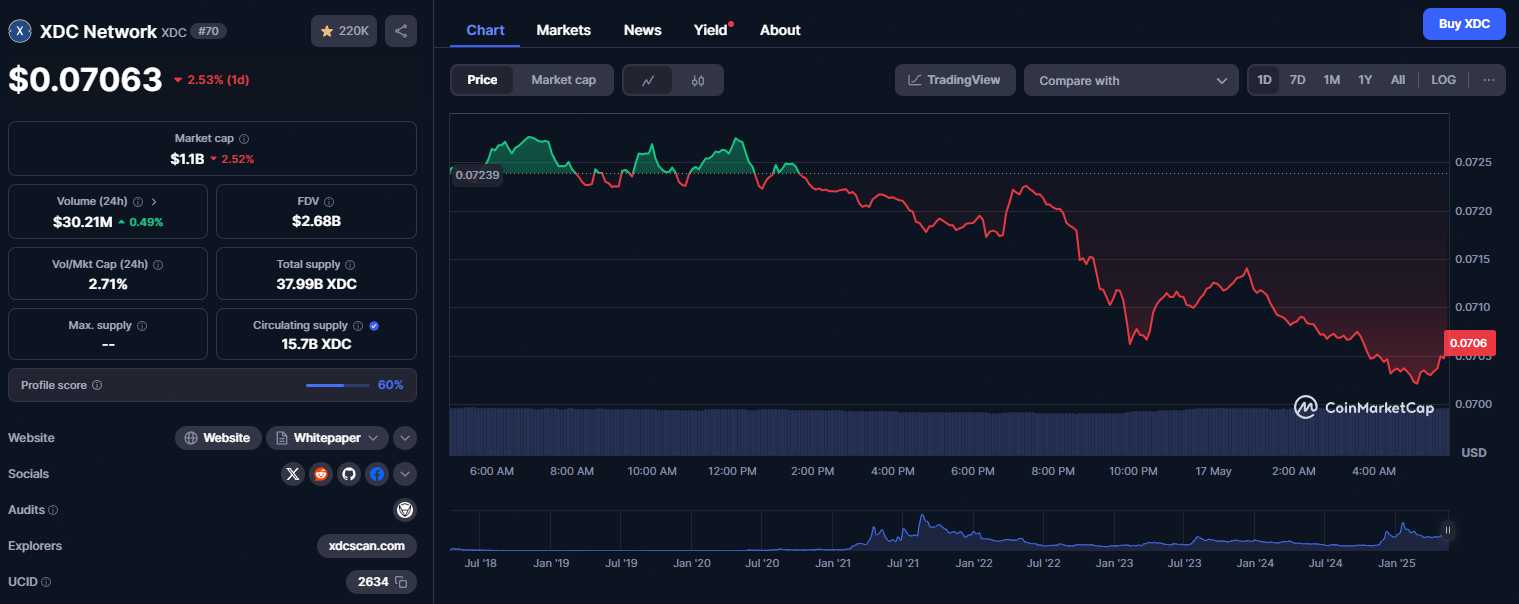Expand more website links chevron
Viewport: 1519px width, 604px height.
click(405, 438)
